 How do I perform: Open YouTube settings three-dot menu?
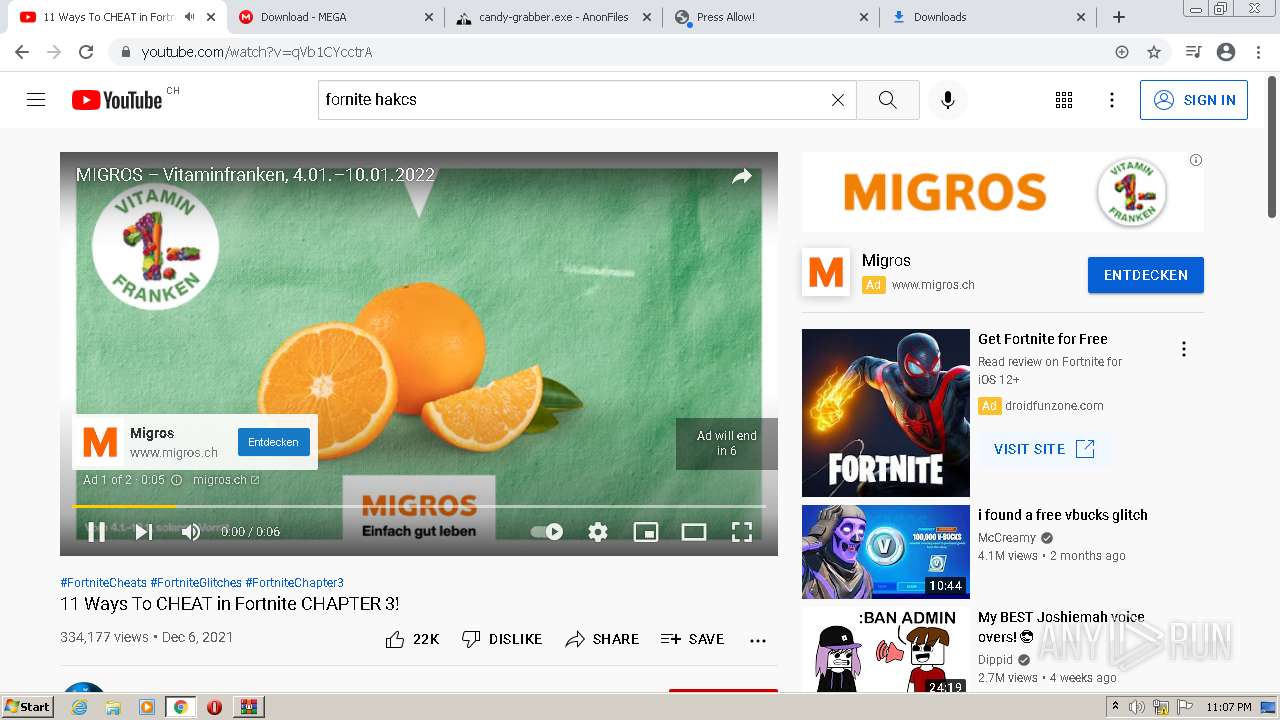tap(1112, 100)
